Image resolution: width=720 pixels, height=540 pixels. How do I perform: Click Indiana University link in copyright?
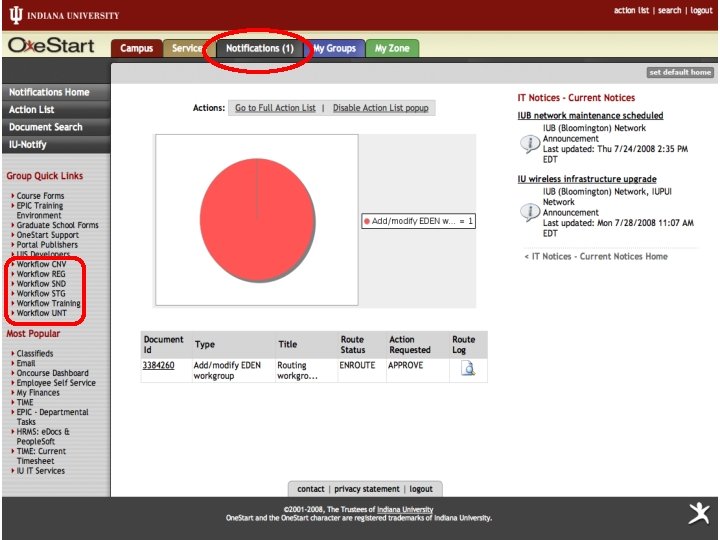[405, 510]
